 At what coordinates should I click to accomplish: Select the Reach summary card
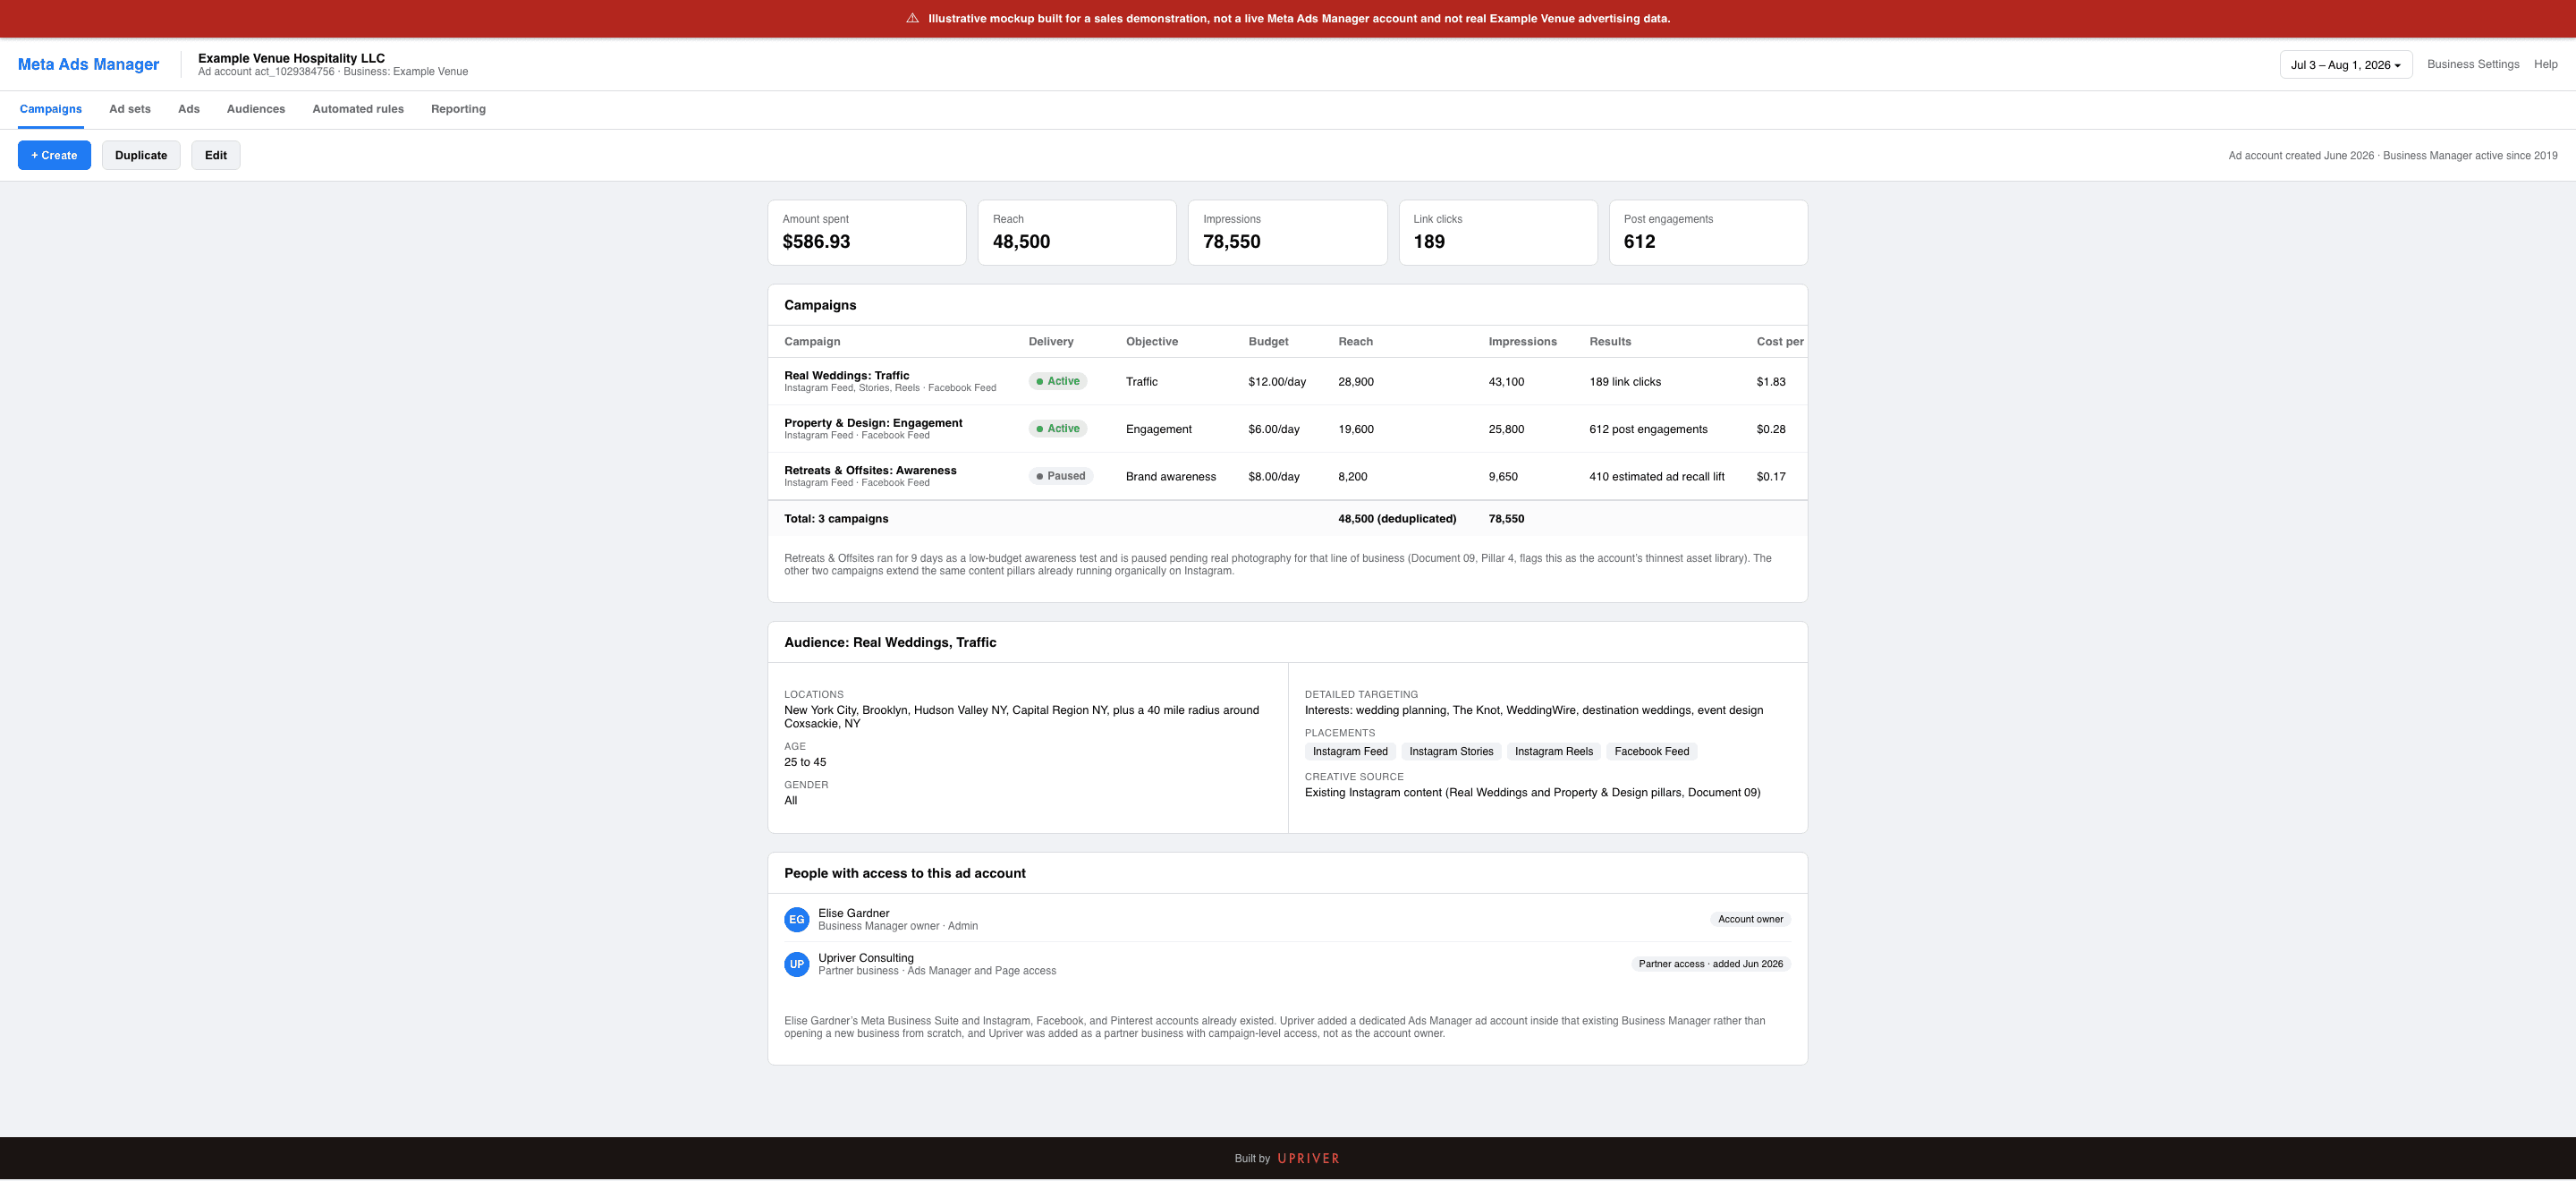coord(1077,233)
